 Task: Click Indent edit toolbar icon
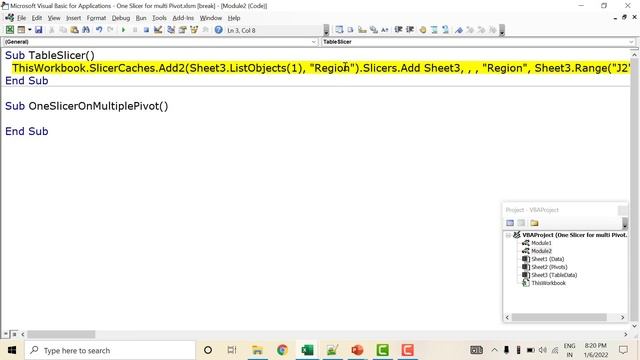[398, 30]
